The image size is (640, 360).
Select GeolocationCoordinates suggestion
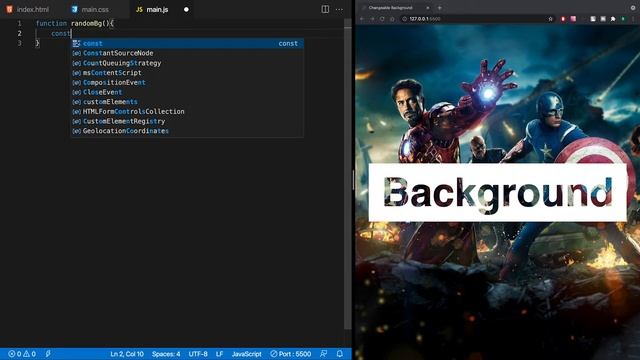click(187, 131)
